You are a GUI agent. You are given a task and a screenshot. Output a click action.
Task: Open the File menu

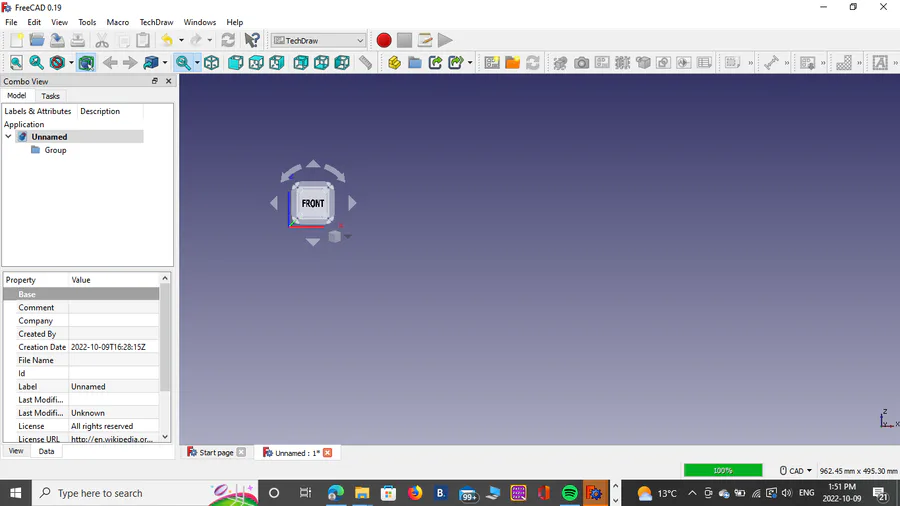tap(11, 22)
